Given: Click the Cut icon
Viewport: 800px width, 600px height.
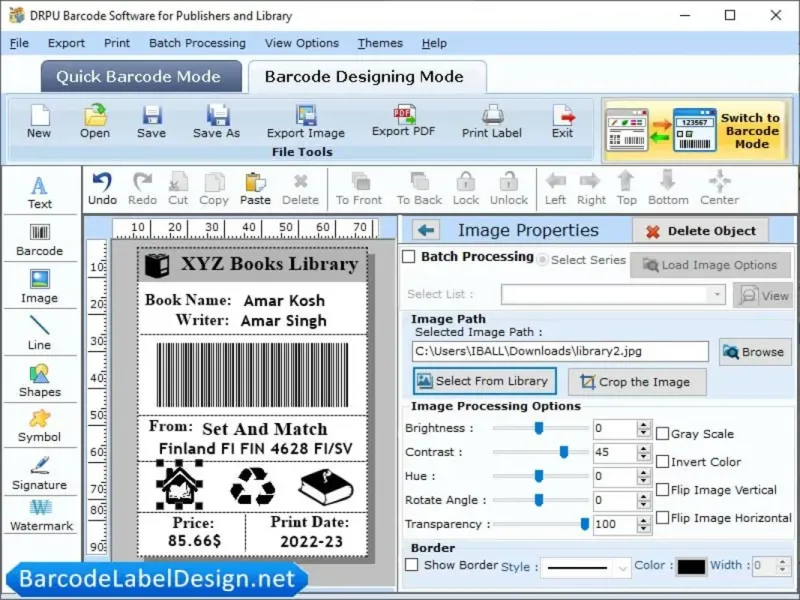Looking at the screenshot, I should (178, 189).
